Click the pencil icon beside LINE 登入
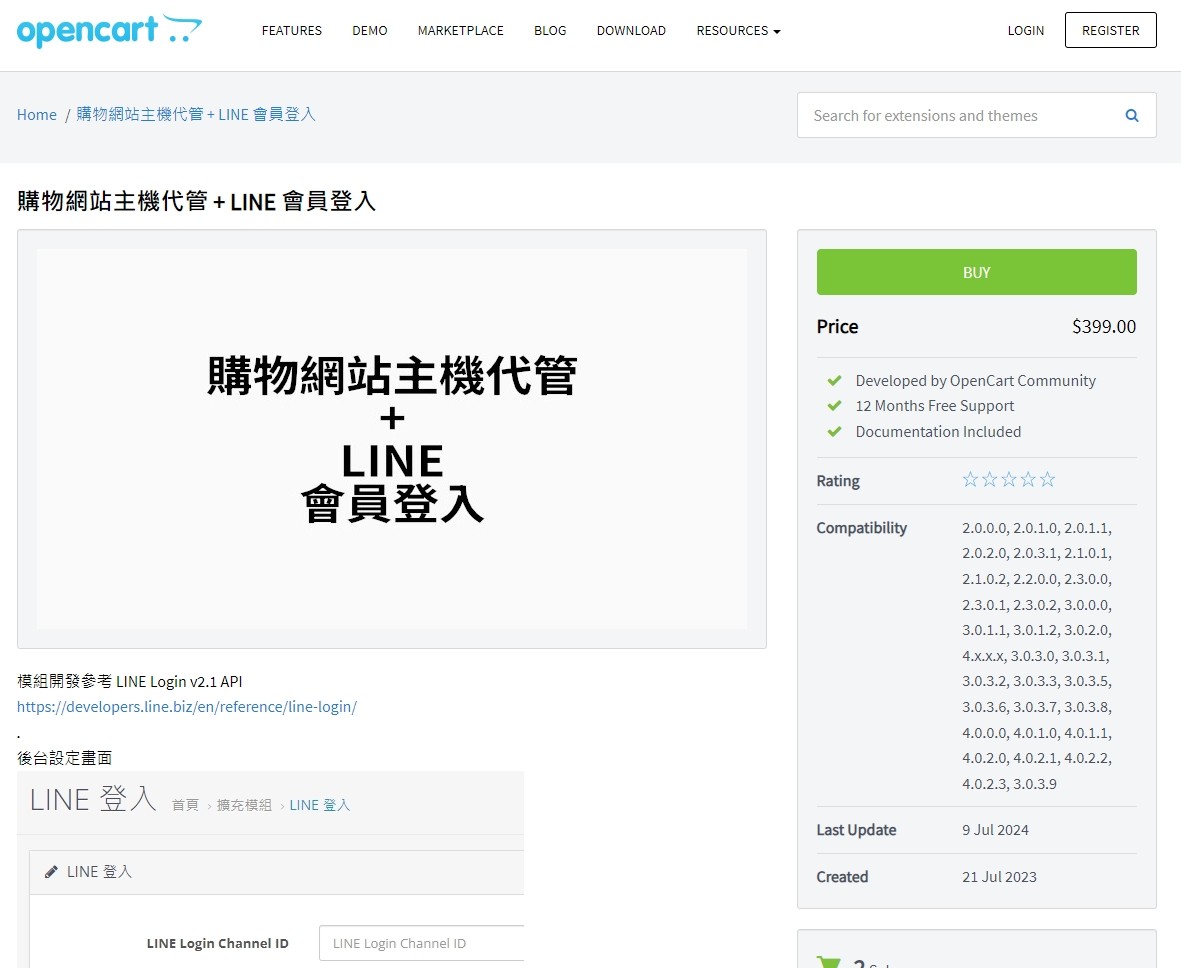The image size is (1181, 968). tap(51, 872)
